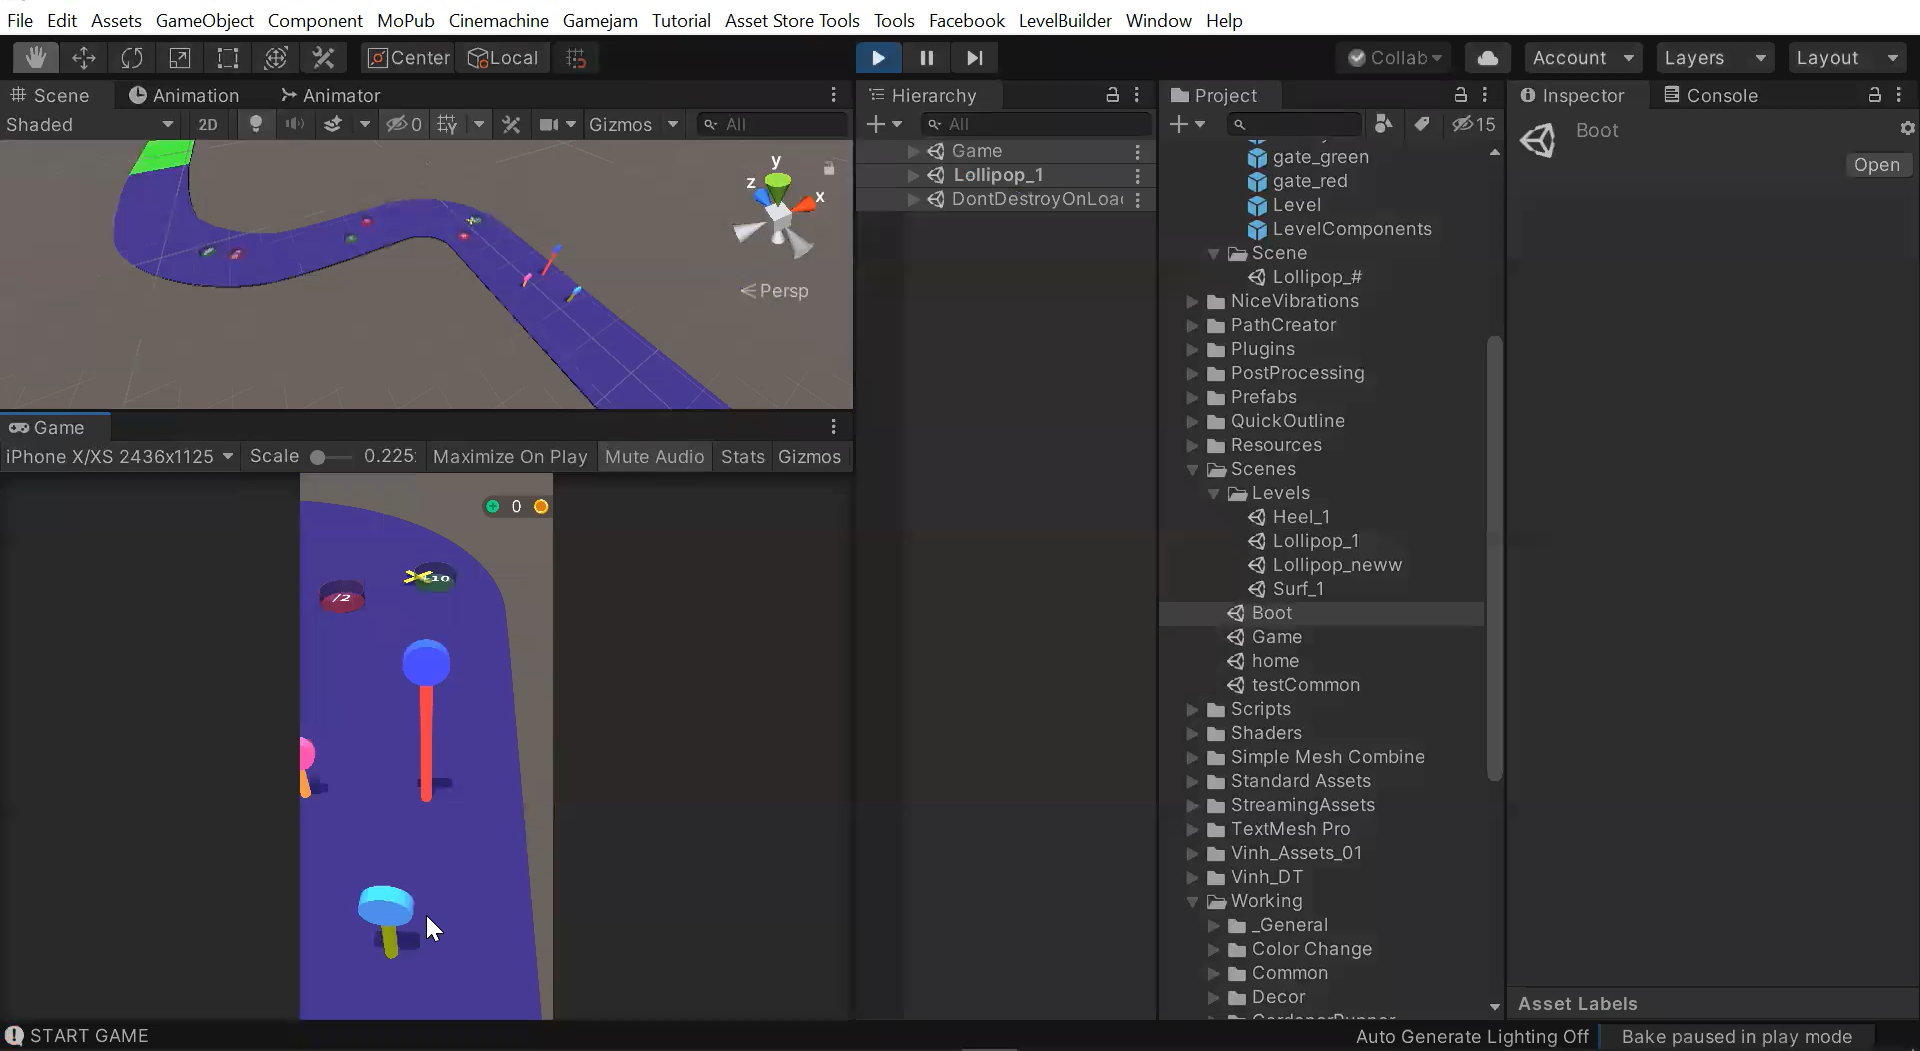Open the iPhone X/XS resolution dropdown
The image size is (1920, 1051).
click(120, 456)
